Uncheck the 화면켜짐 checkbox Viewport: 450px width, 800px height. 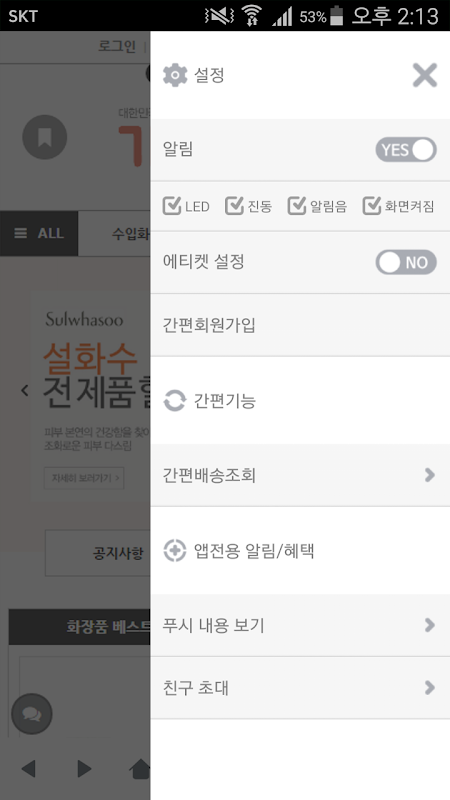coord(372,206)
